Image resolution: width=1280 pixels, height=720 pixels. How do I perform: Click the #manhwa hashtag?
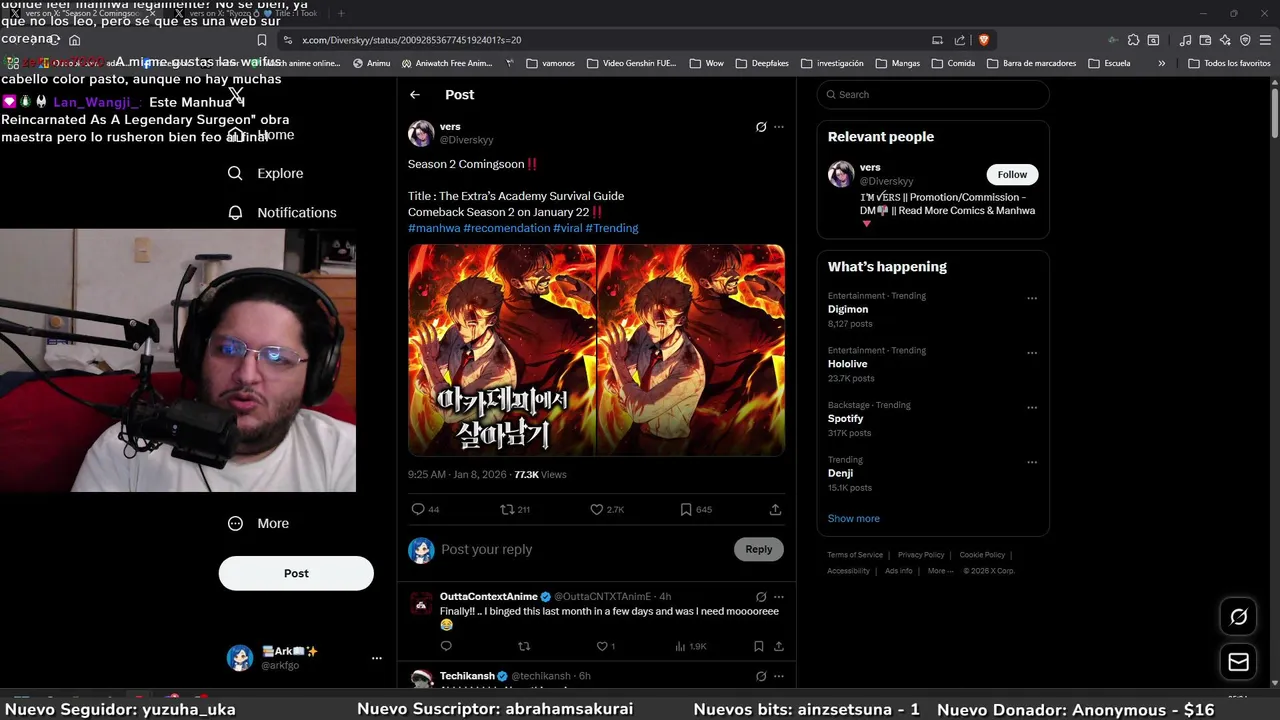pos(434,228)
